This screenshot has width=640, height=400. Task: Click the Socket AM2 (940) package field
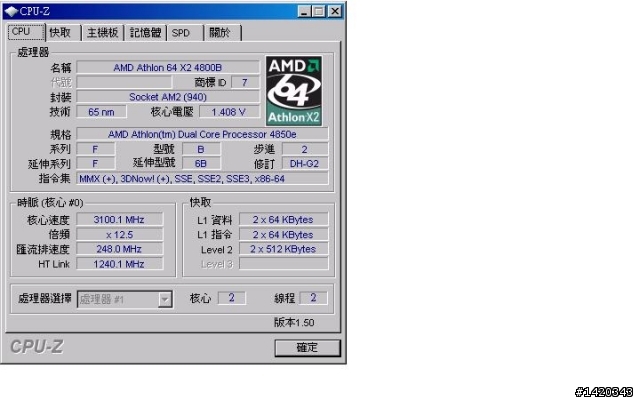[168, 97]
